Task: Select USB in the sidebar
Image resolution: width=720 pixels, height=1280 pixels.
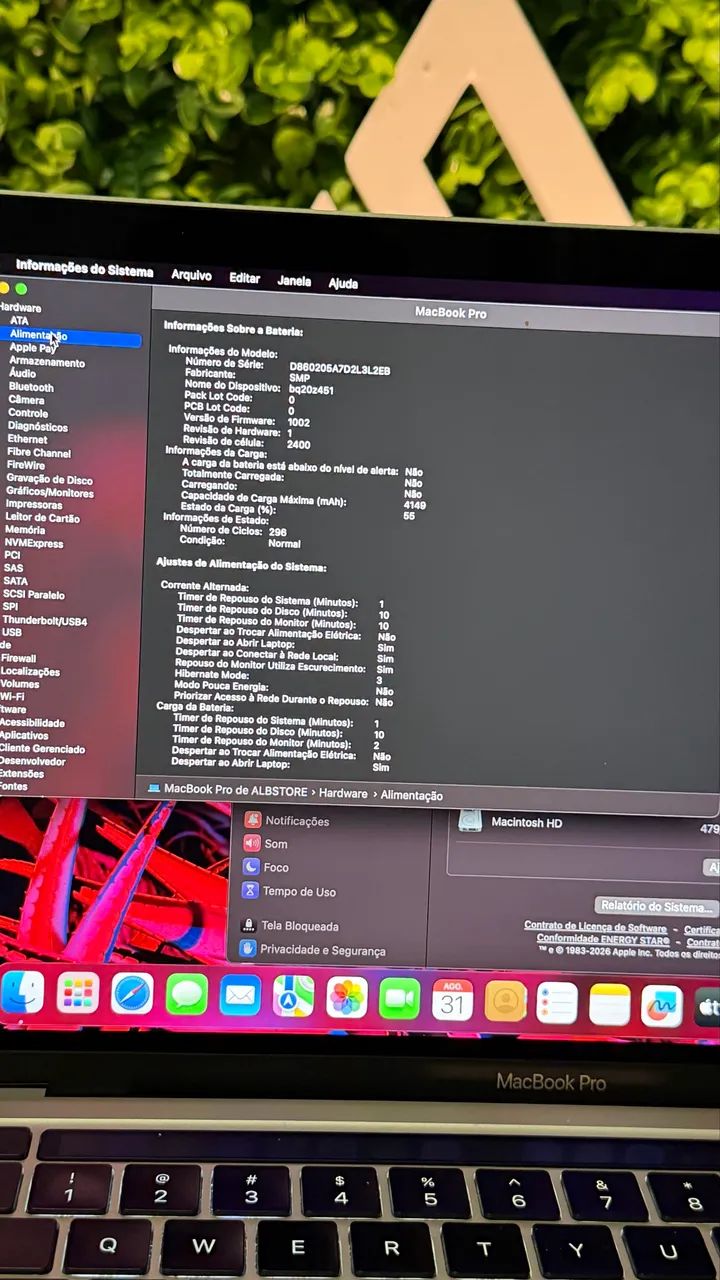Action: pyautogui.click(x=12, y=633)
